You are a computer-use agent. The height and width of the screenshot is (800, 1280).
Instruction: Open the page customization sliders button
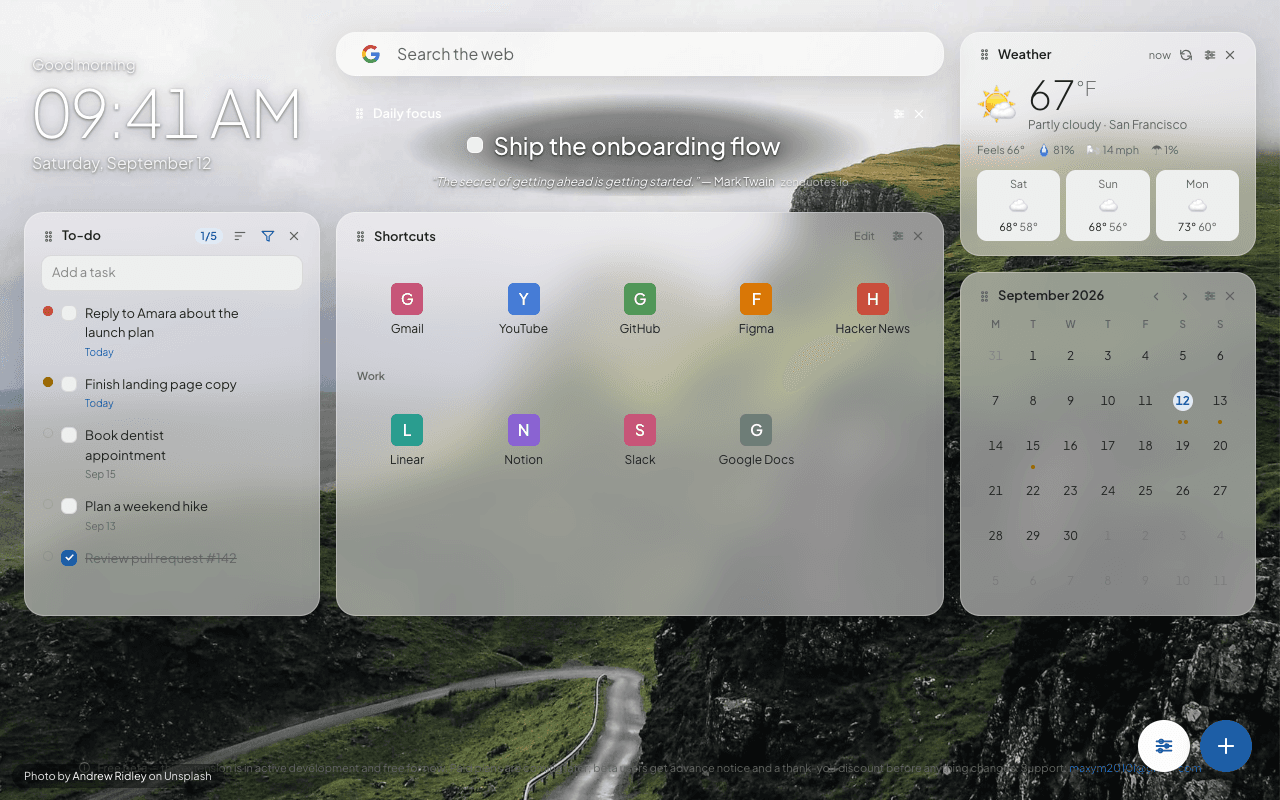(1164, 746)
